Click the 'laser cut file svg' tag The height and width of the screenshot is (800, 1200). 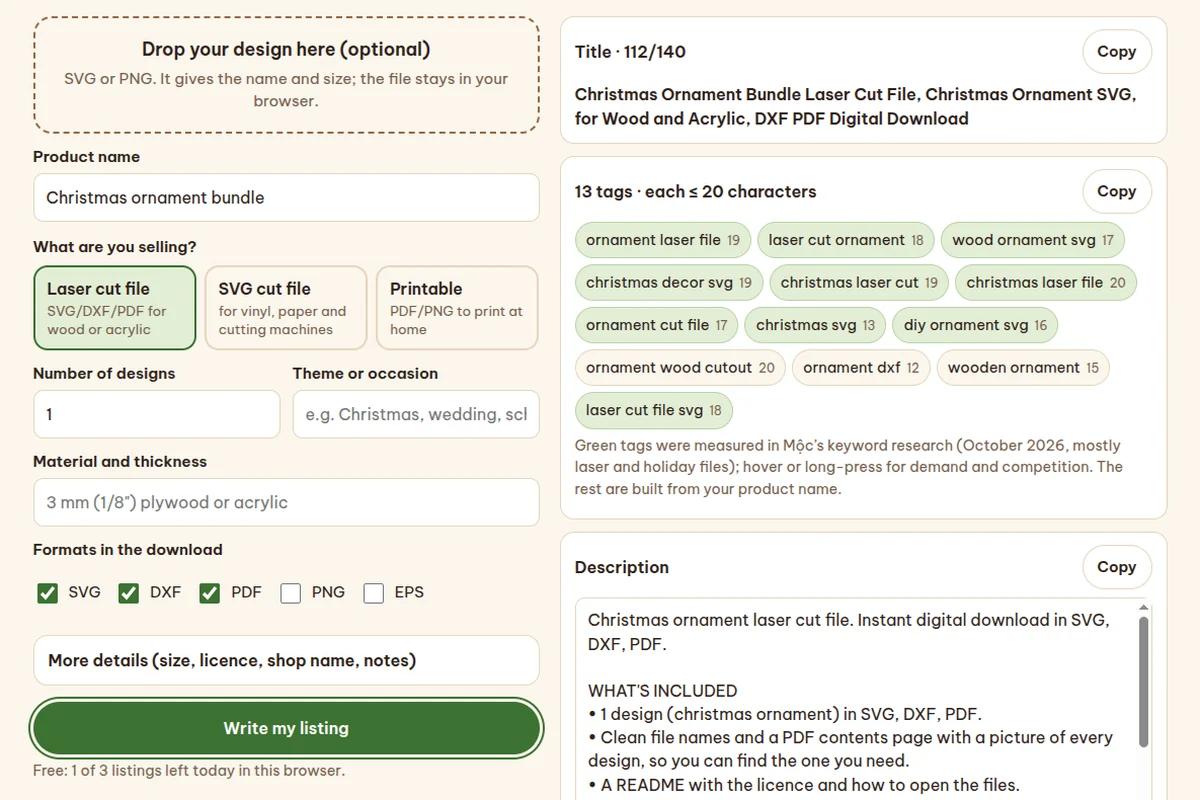pyautogui.click(x=653, y=410)
